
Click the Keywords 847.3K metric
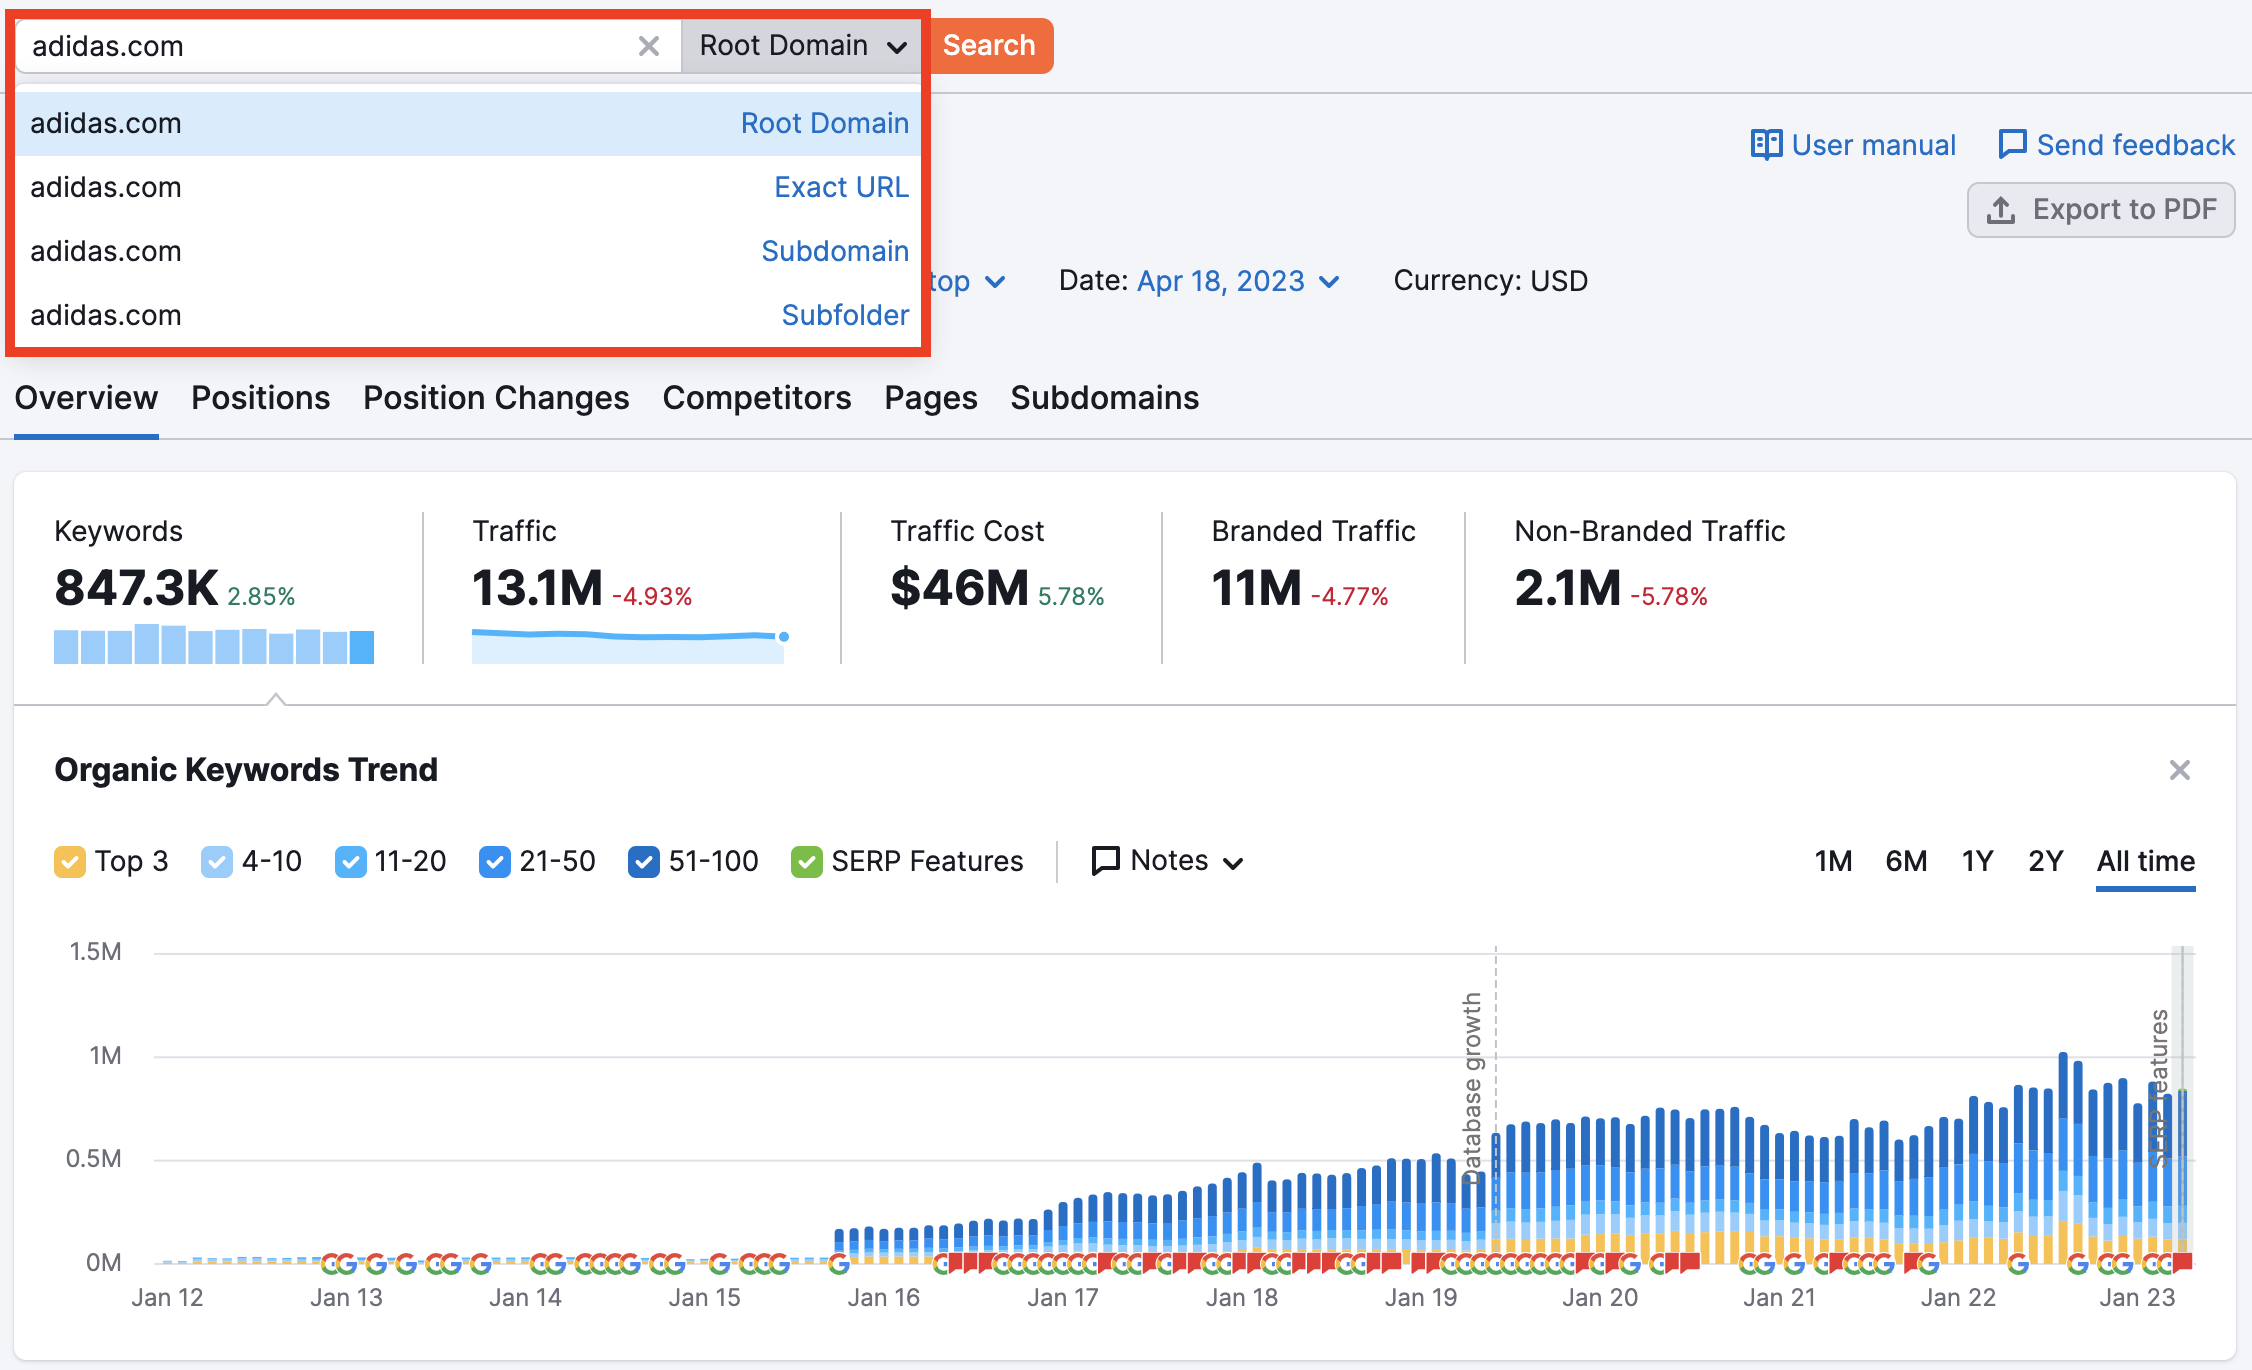(136, 587)
